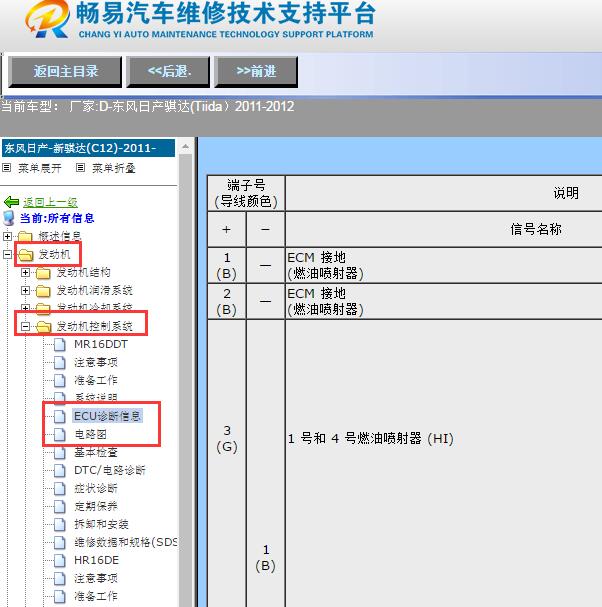The image size is (602, 607).
Task: Click the 信号名称 column header
Action: (536, 229)
